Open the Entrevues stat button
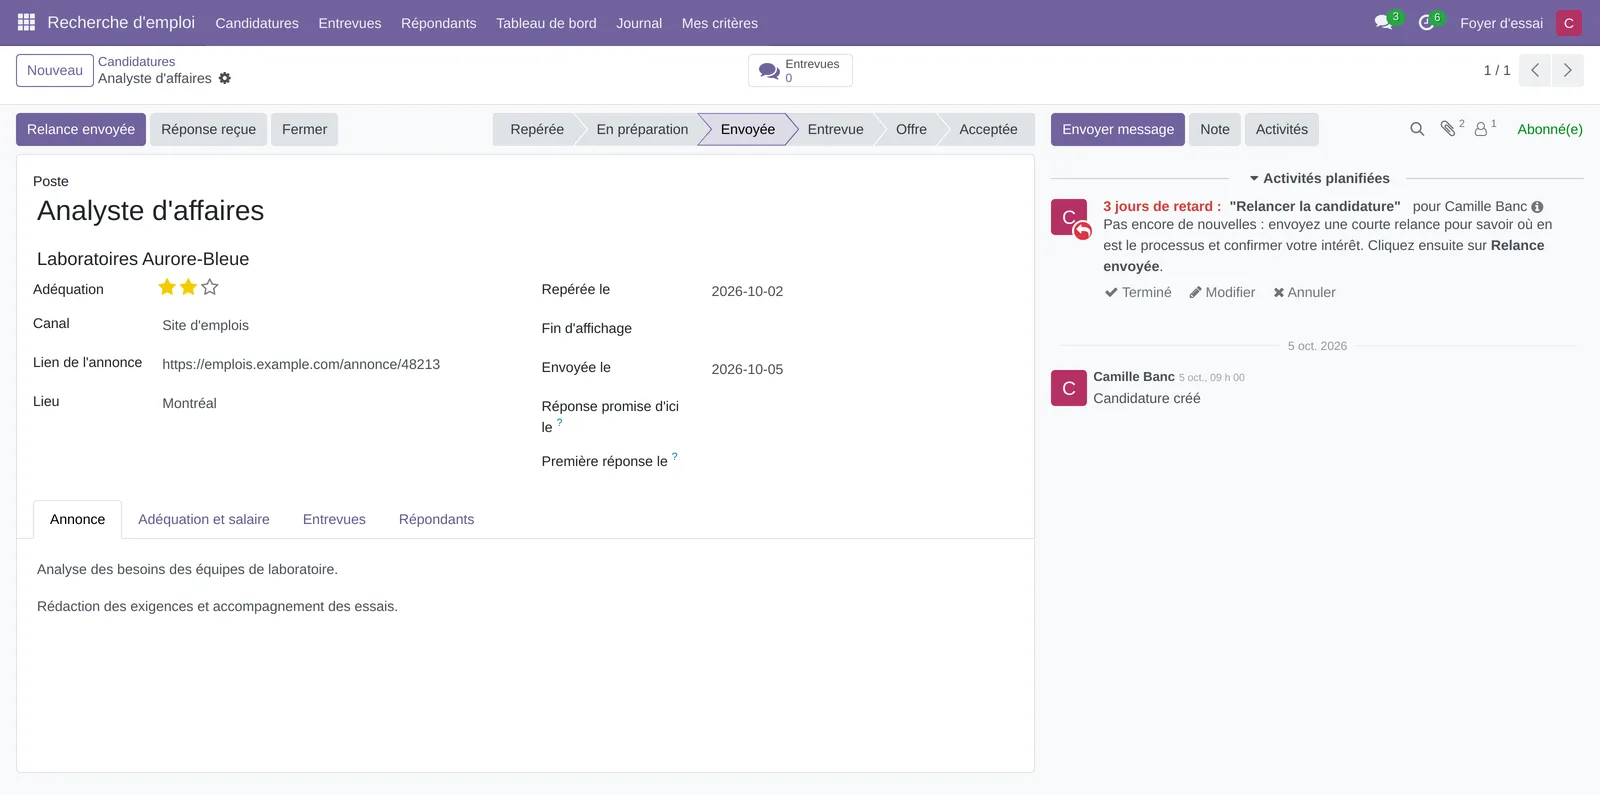1600x795 pixels. (800, 70)
